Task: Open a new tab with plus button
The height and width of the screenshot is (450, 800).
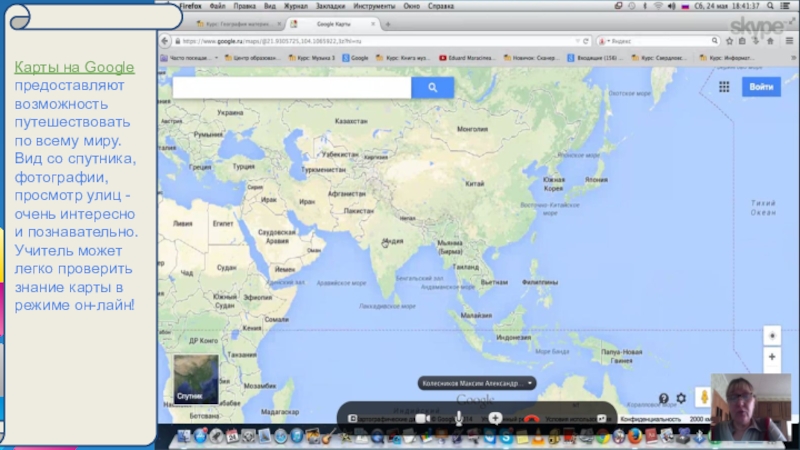Action: [x=388, y=24]
